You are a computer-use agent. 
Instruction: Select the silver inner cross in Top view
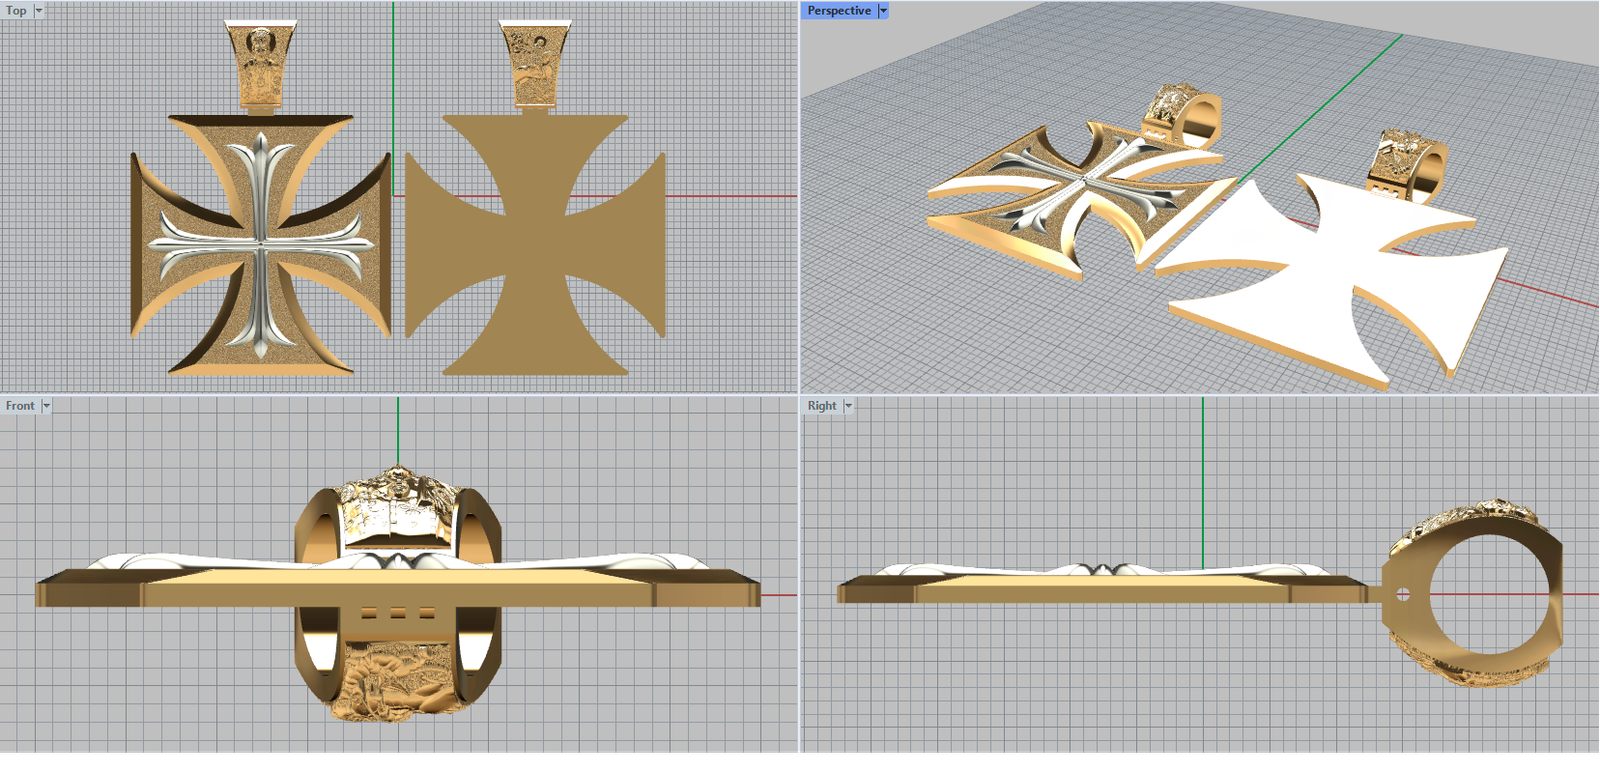coord(261,243)
